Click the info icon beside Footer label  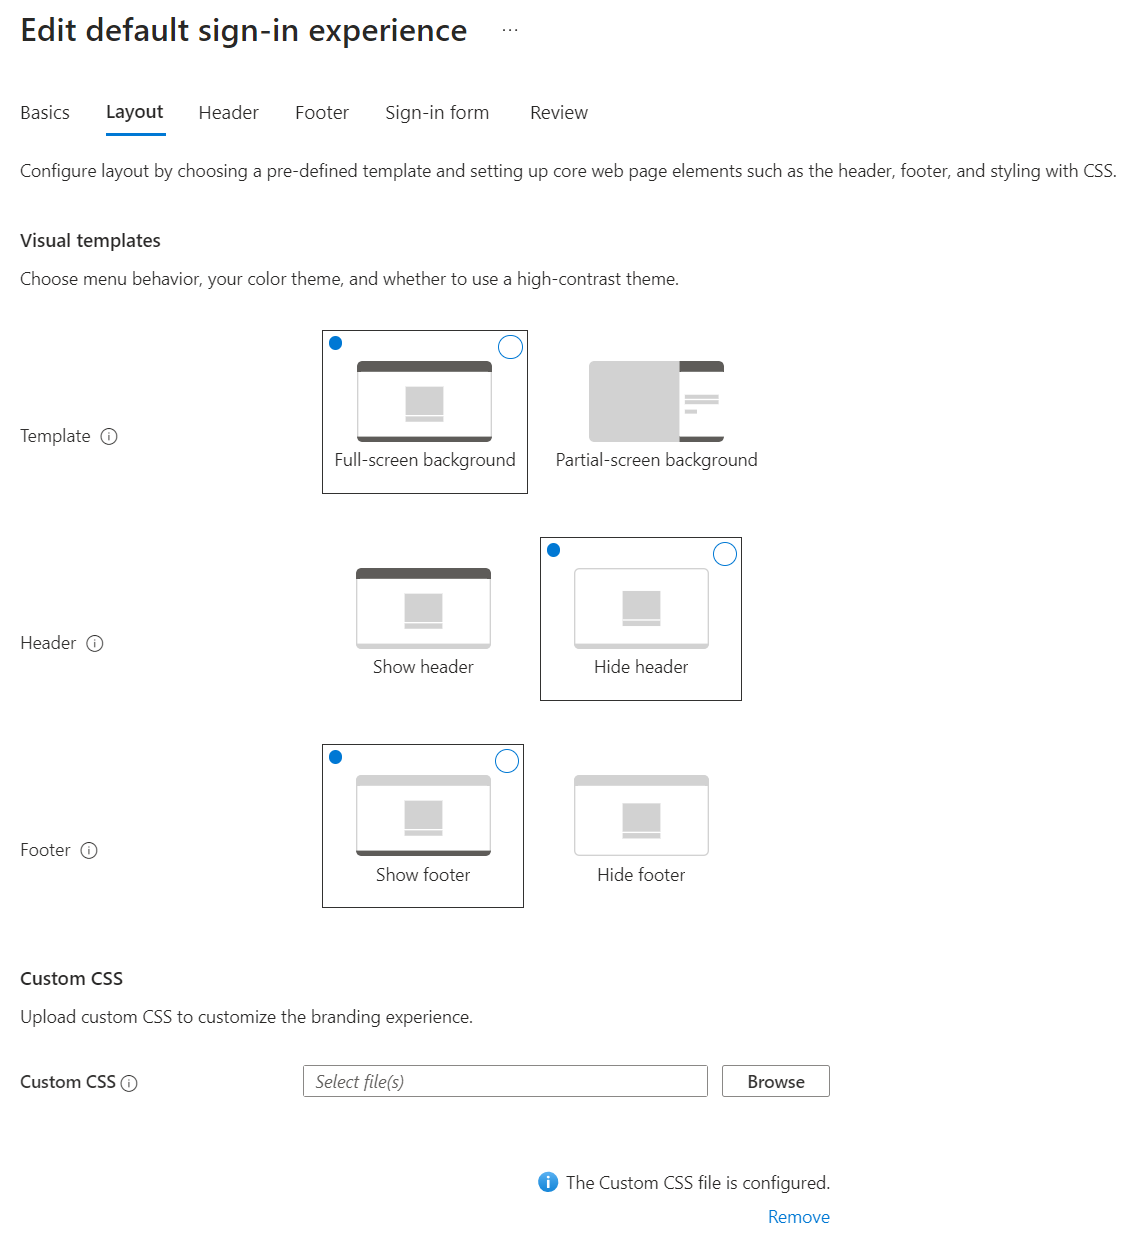89,850
